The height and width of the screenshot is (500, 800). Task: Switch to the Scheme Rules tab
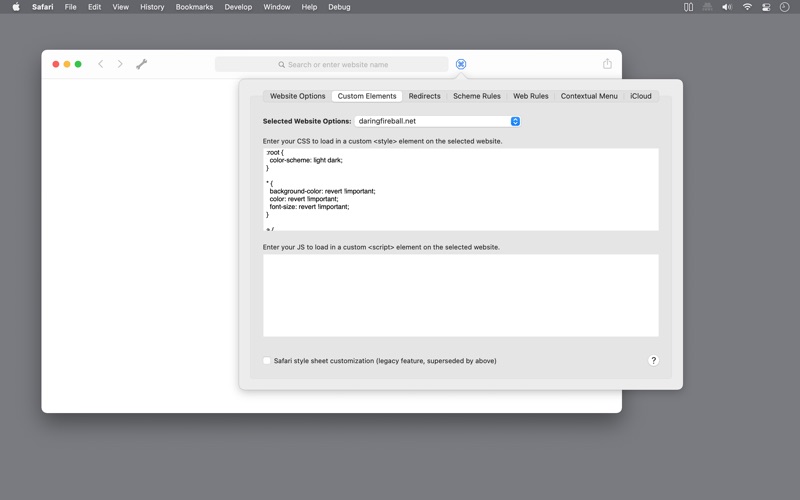pos(477,96)
